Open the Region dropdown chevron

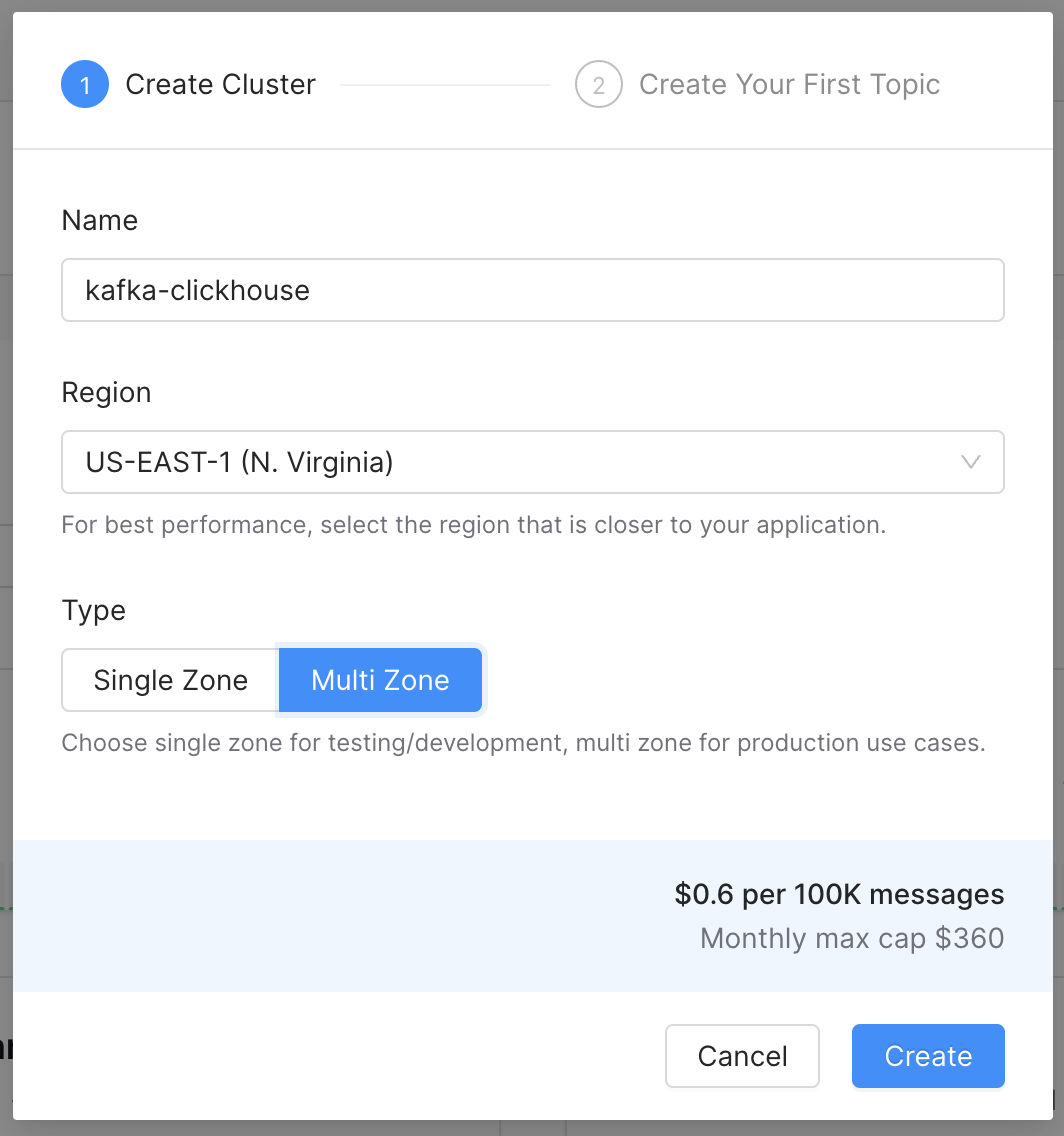pos(969,462)
